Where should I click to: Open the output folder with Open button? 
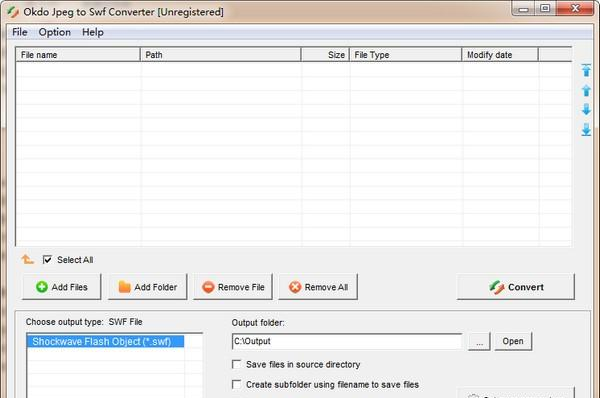pos(513,341)
